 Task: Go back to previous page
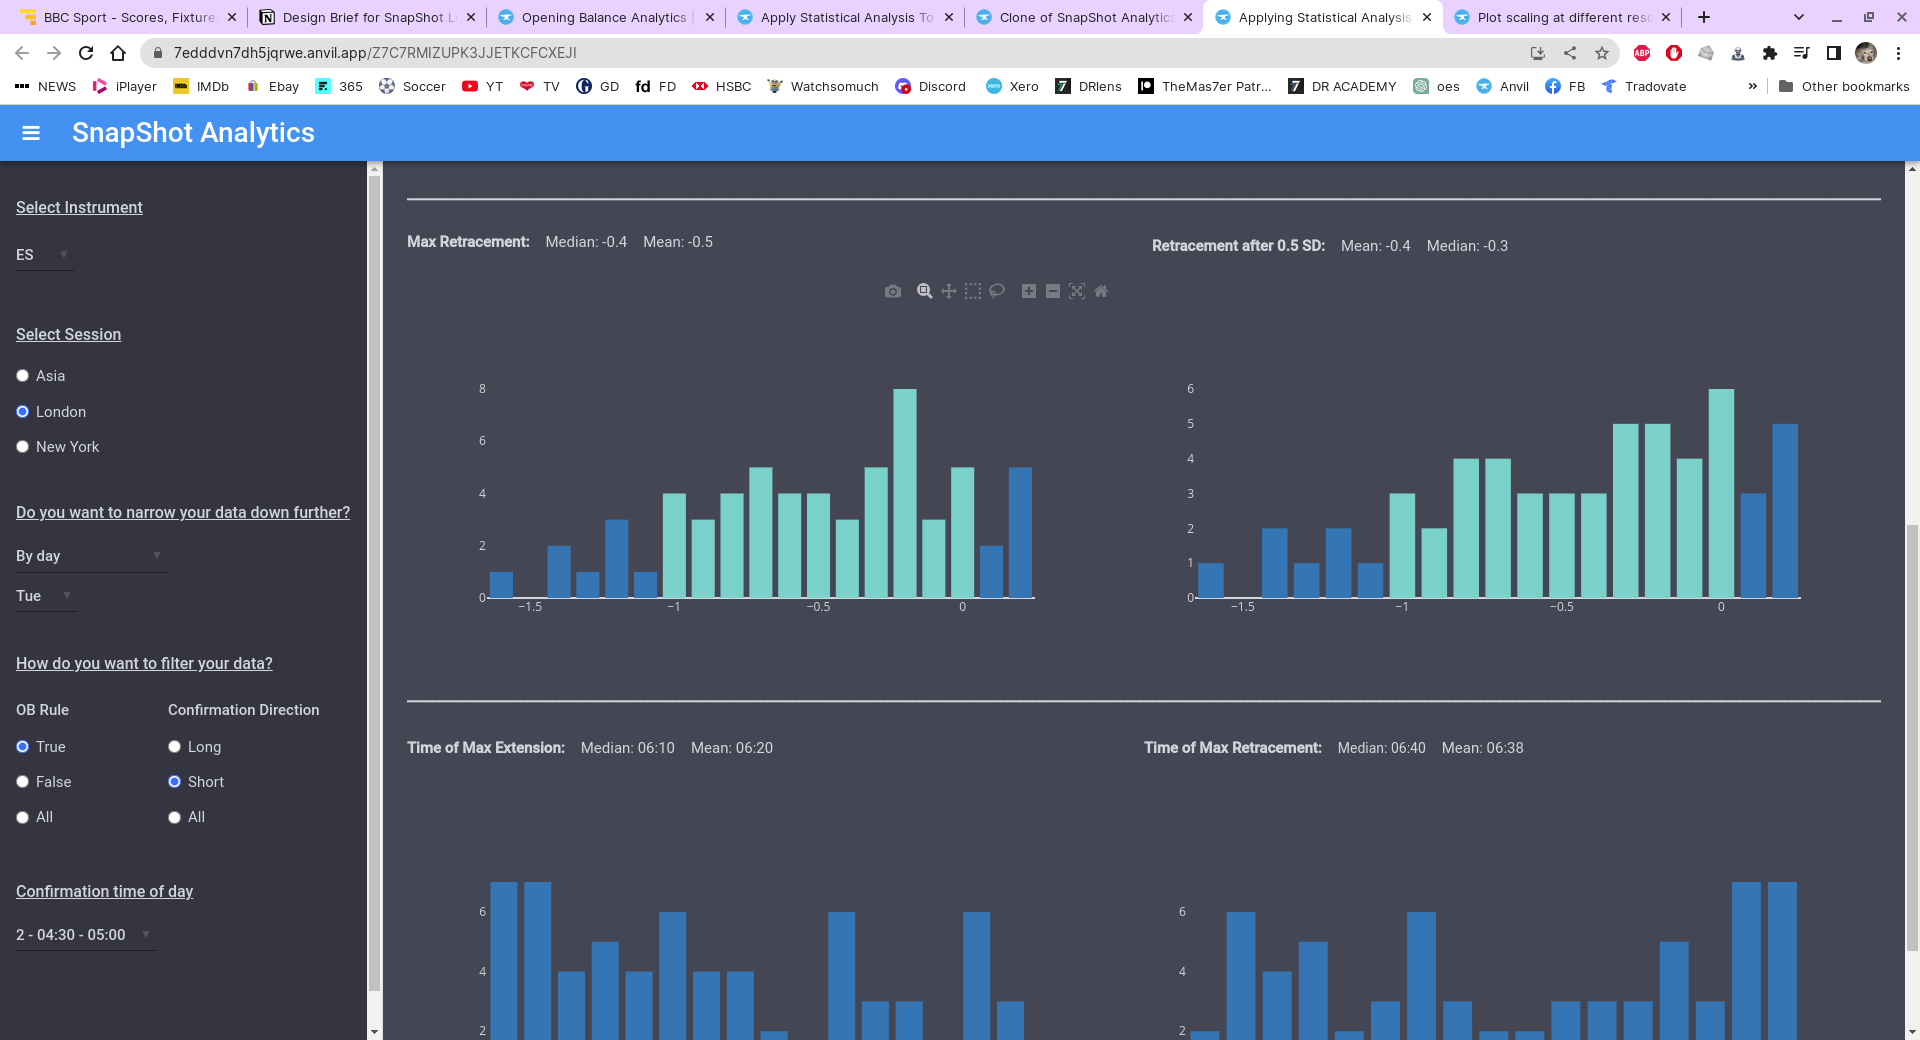22,53
